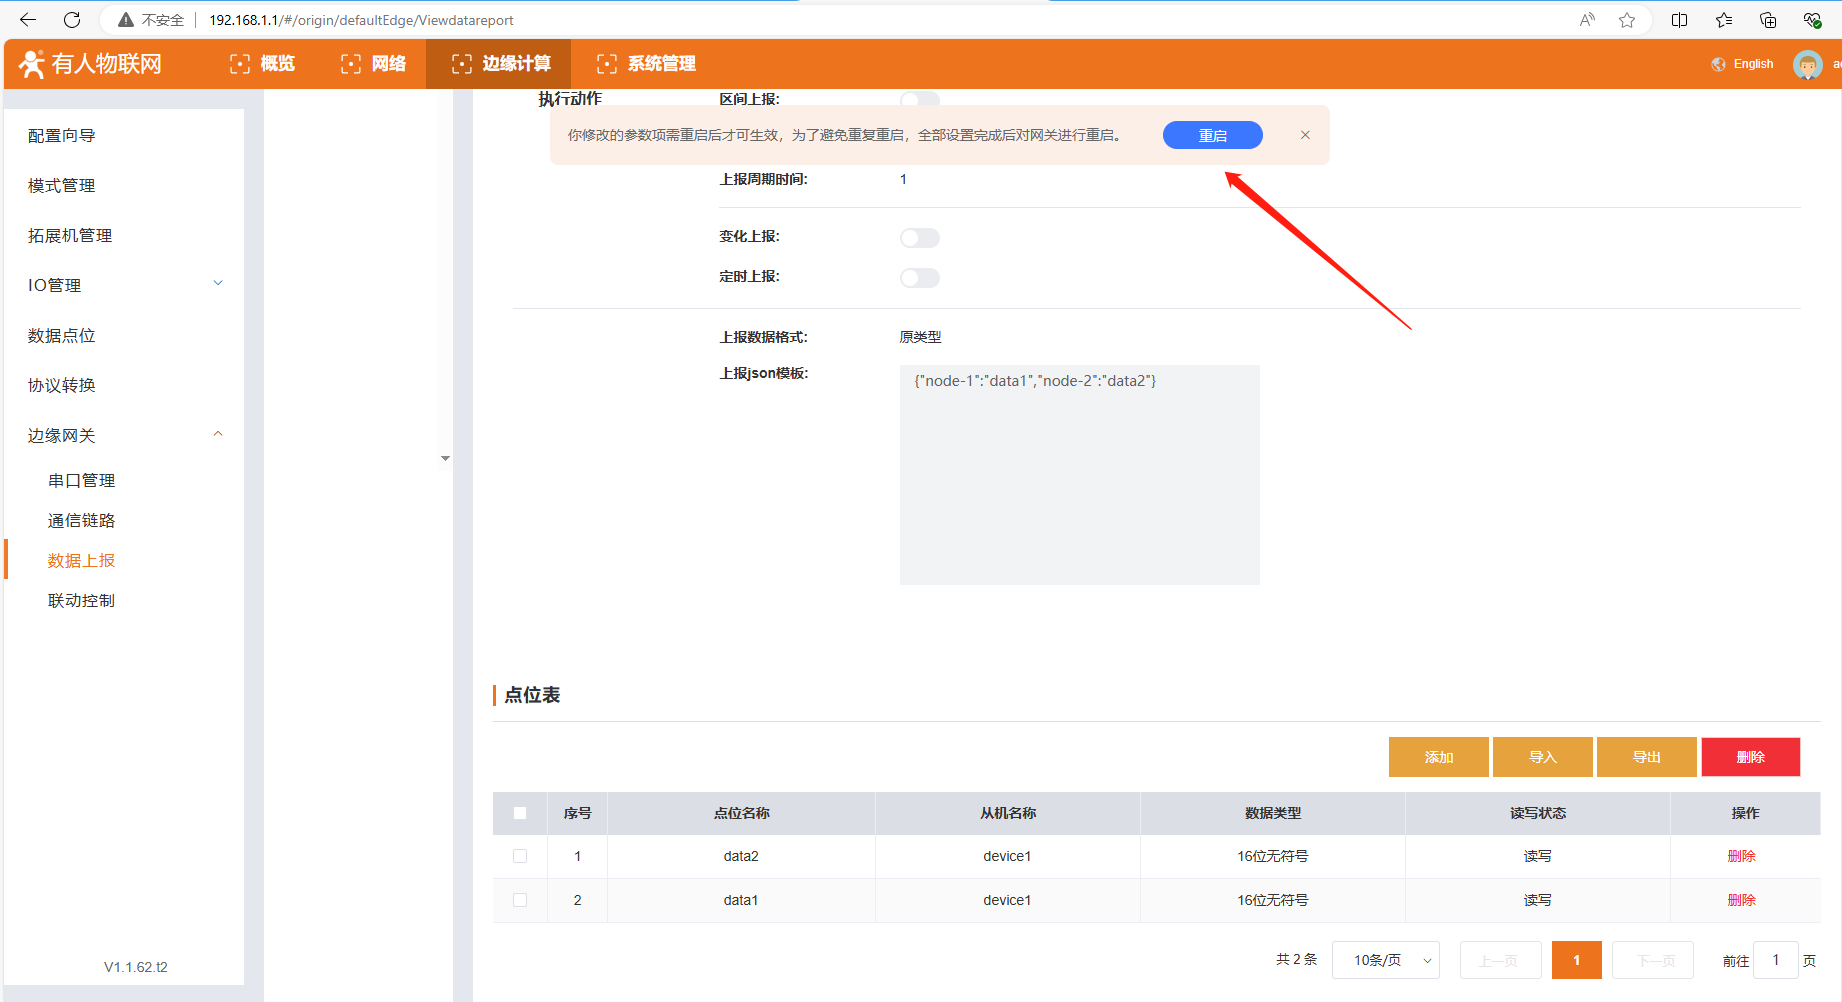The height and width of the screenshot is (1002, 1842).
Task: Click the 导入 button
Action: tap(1542, 757)
